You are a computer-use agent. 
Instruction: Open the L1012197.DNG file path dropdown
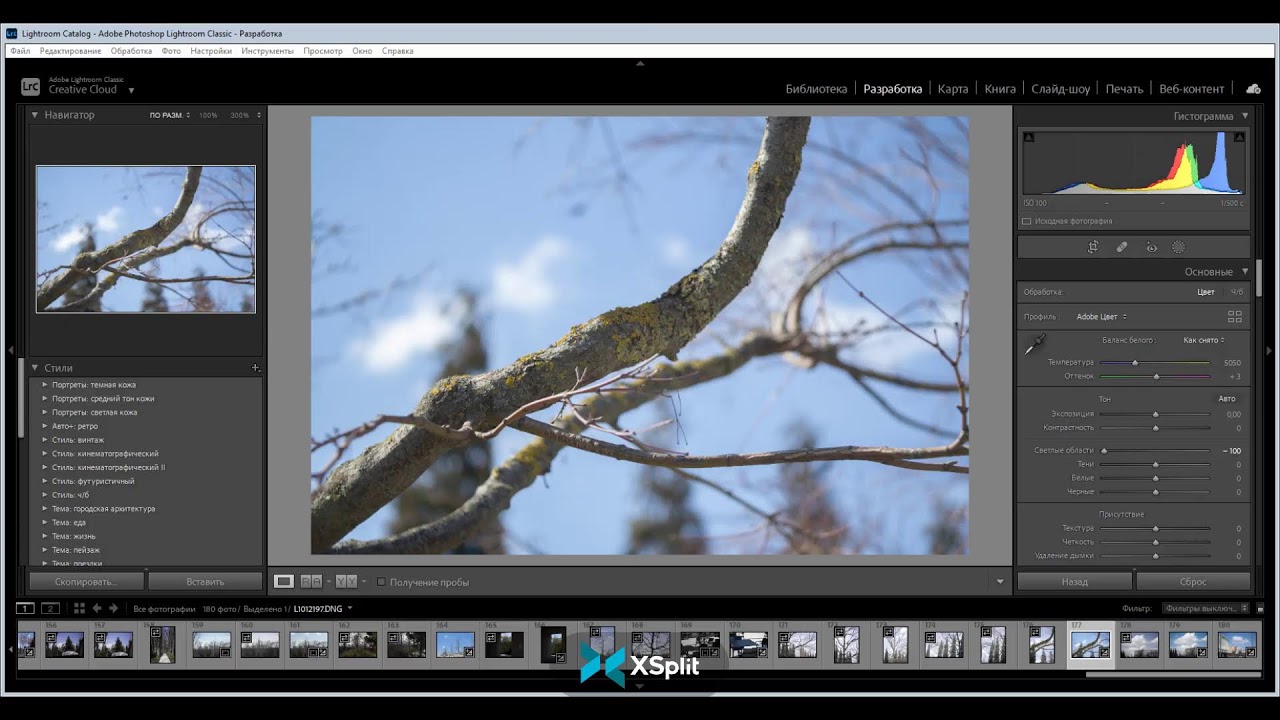click(350, 608)
